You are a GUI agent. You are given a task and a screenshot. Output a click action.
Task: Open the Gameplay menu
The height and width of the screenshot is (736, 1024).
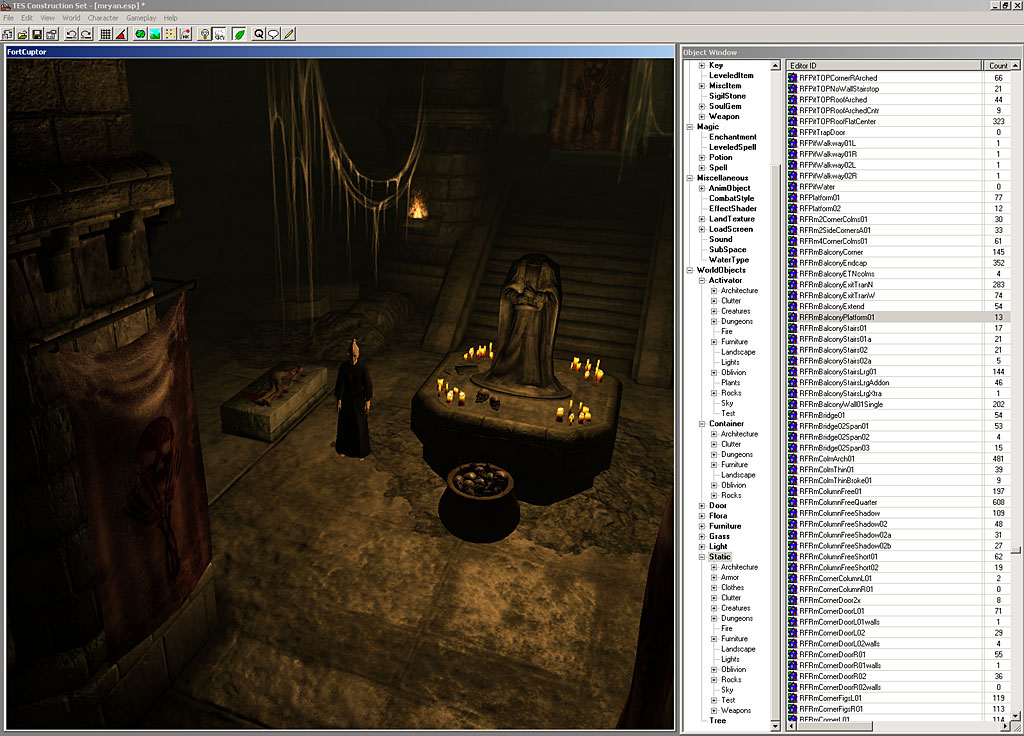pyautogui.click(x=141, y=18)
